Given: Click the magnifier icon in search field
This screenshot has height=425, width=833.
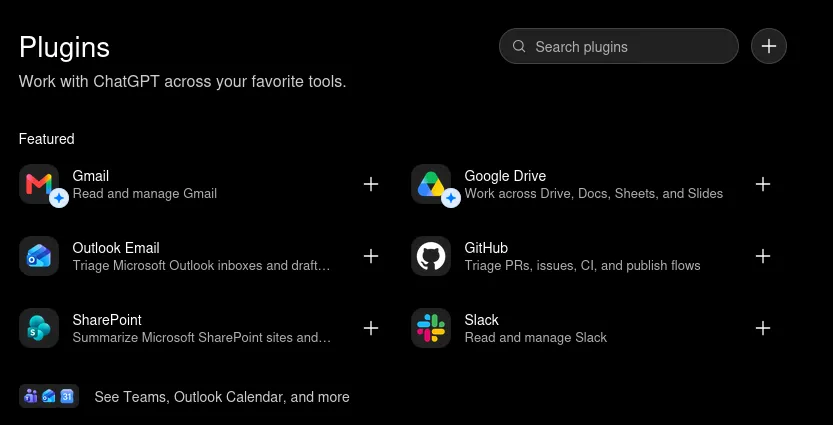Looking at the screenshot, I should tap(519, 46).
